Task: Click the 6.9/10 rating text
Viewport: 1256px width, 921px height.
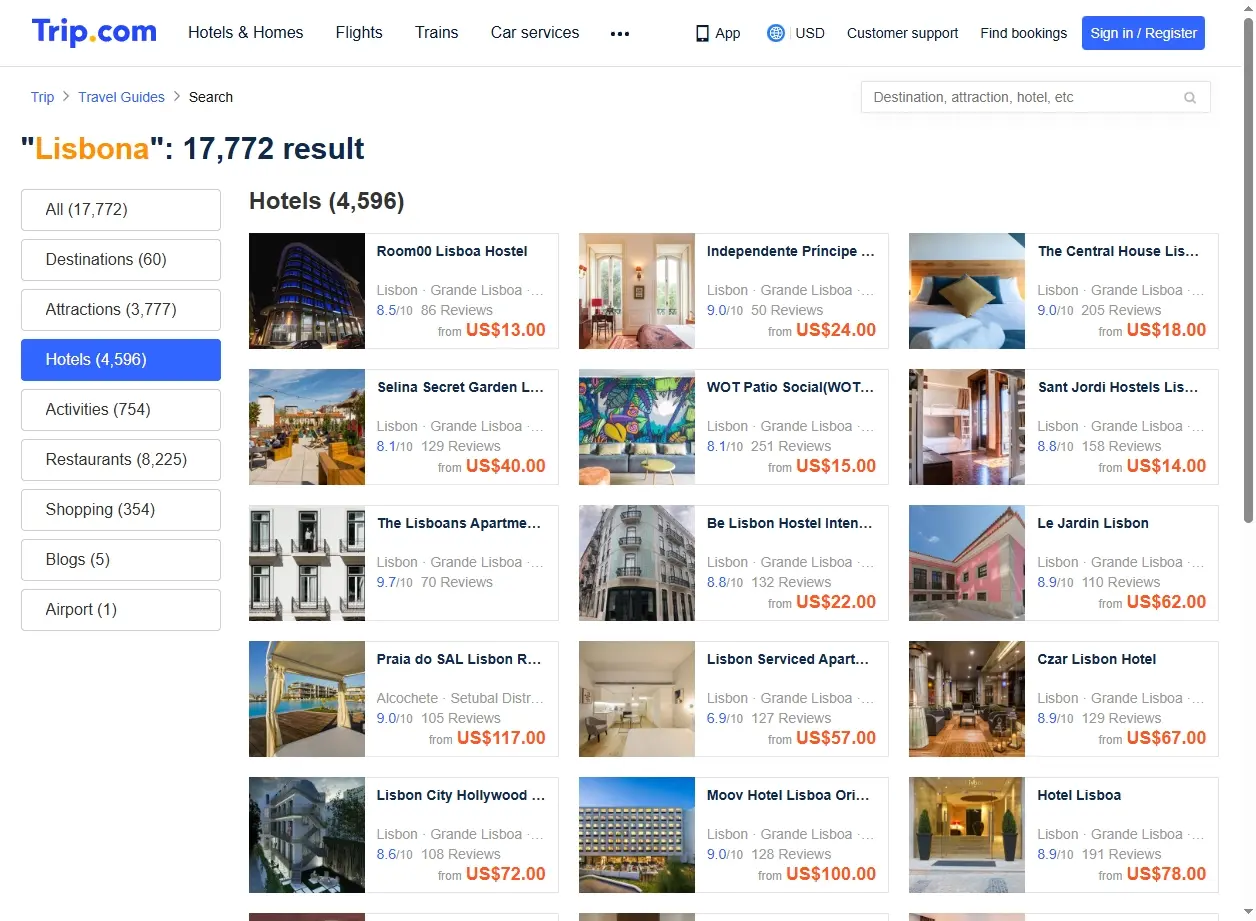Action: (724, 718)
